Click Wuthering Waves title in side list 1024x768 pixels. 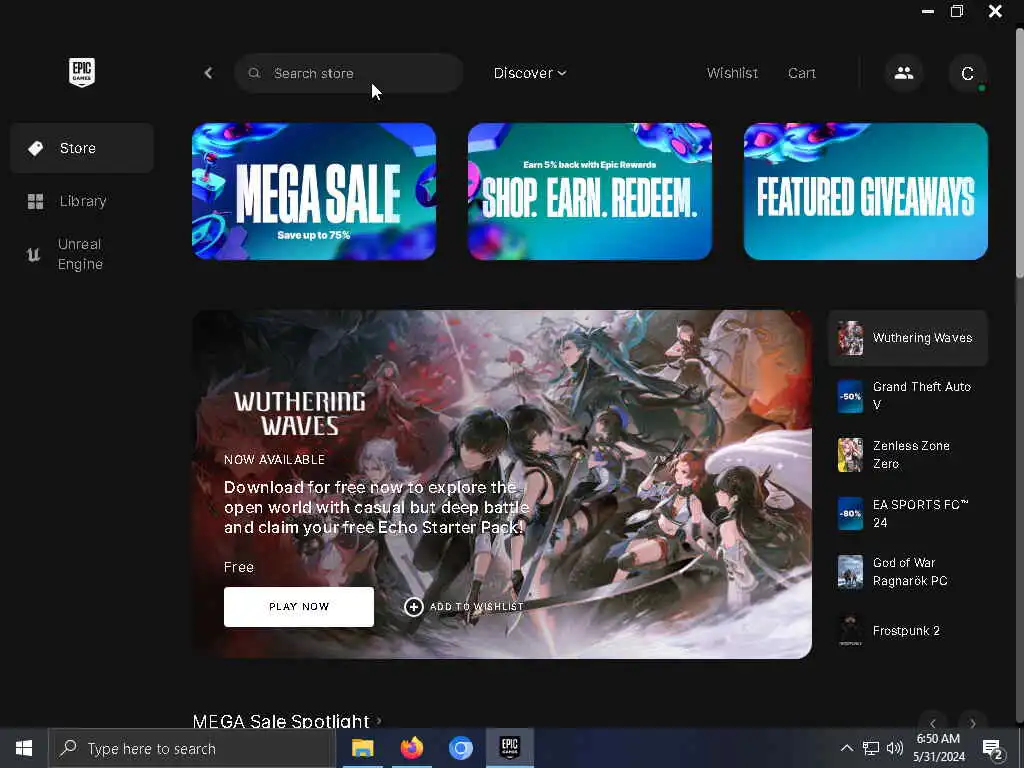click(922, 338)
